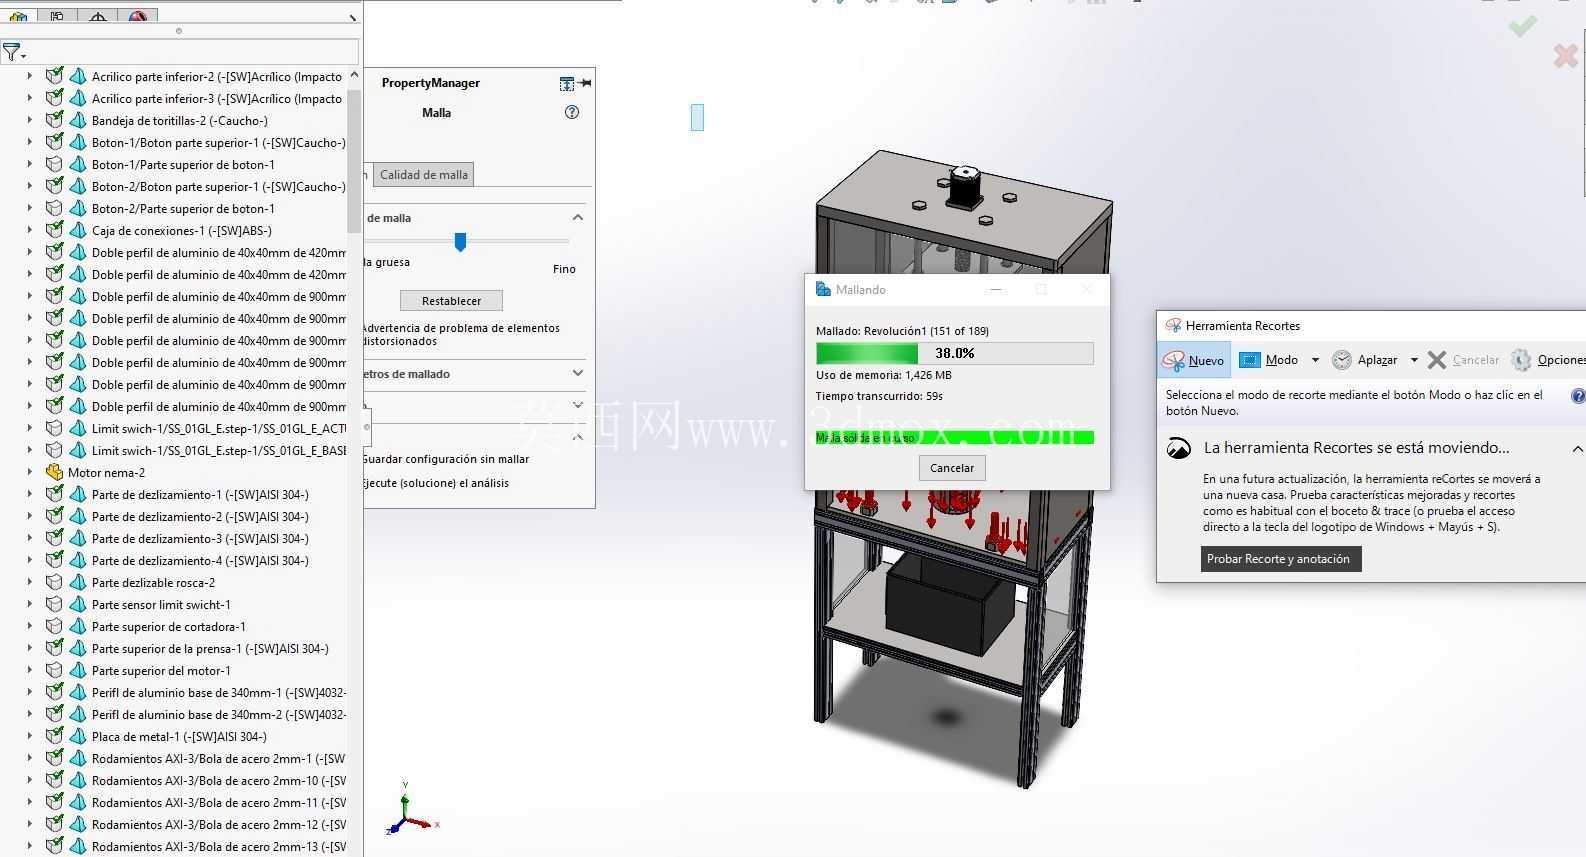
Task: Click the Aplazar label in Recortes toolbar
Action: 1377,360
